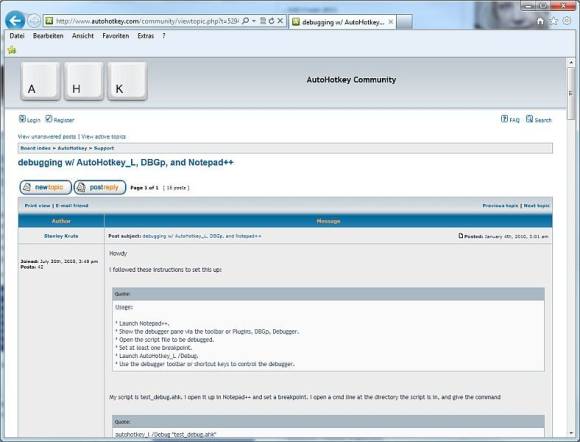This screenshot has height=442, width=580.
Task: Select the debugging w/ AutoHotkey tab
Action: (x=342, y=22)
